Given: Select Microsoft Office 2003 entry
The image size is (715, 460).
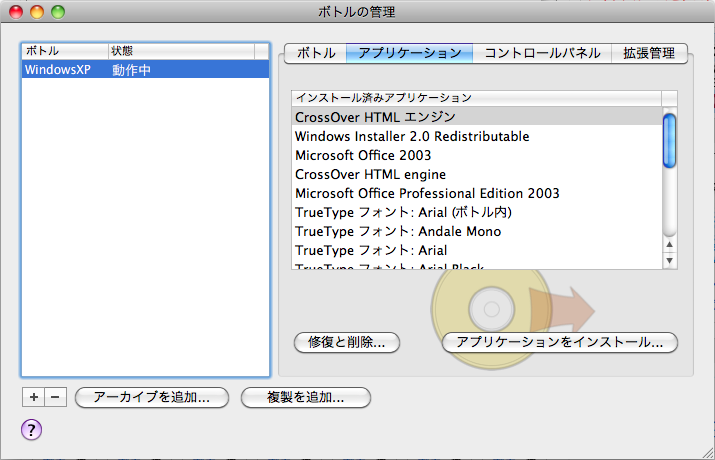Looking at the screenshot, I should click(477, 155).
